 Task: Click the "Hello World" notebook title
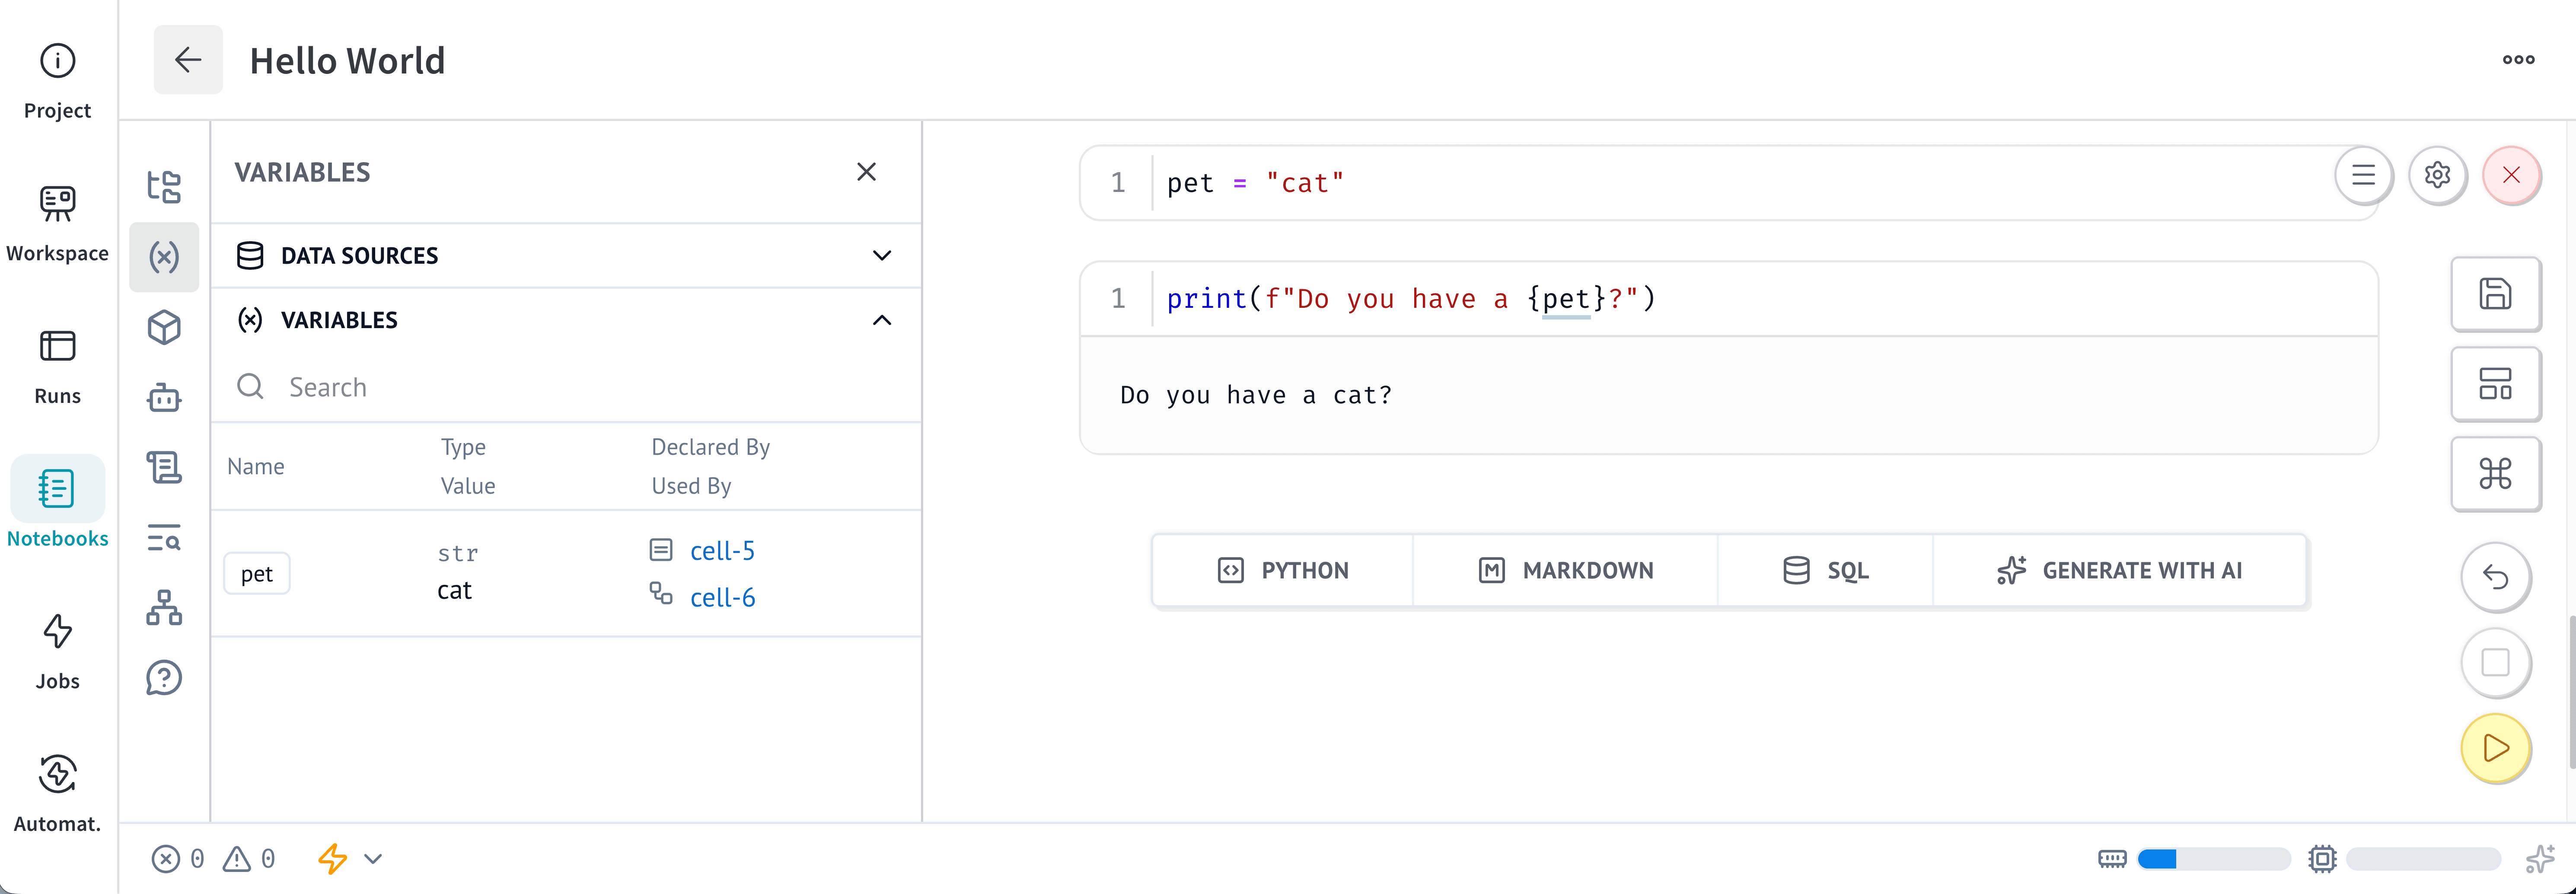[347, 61]
